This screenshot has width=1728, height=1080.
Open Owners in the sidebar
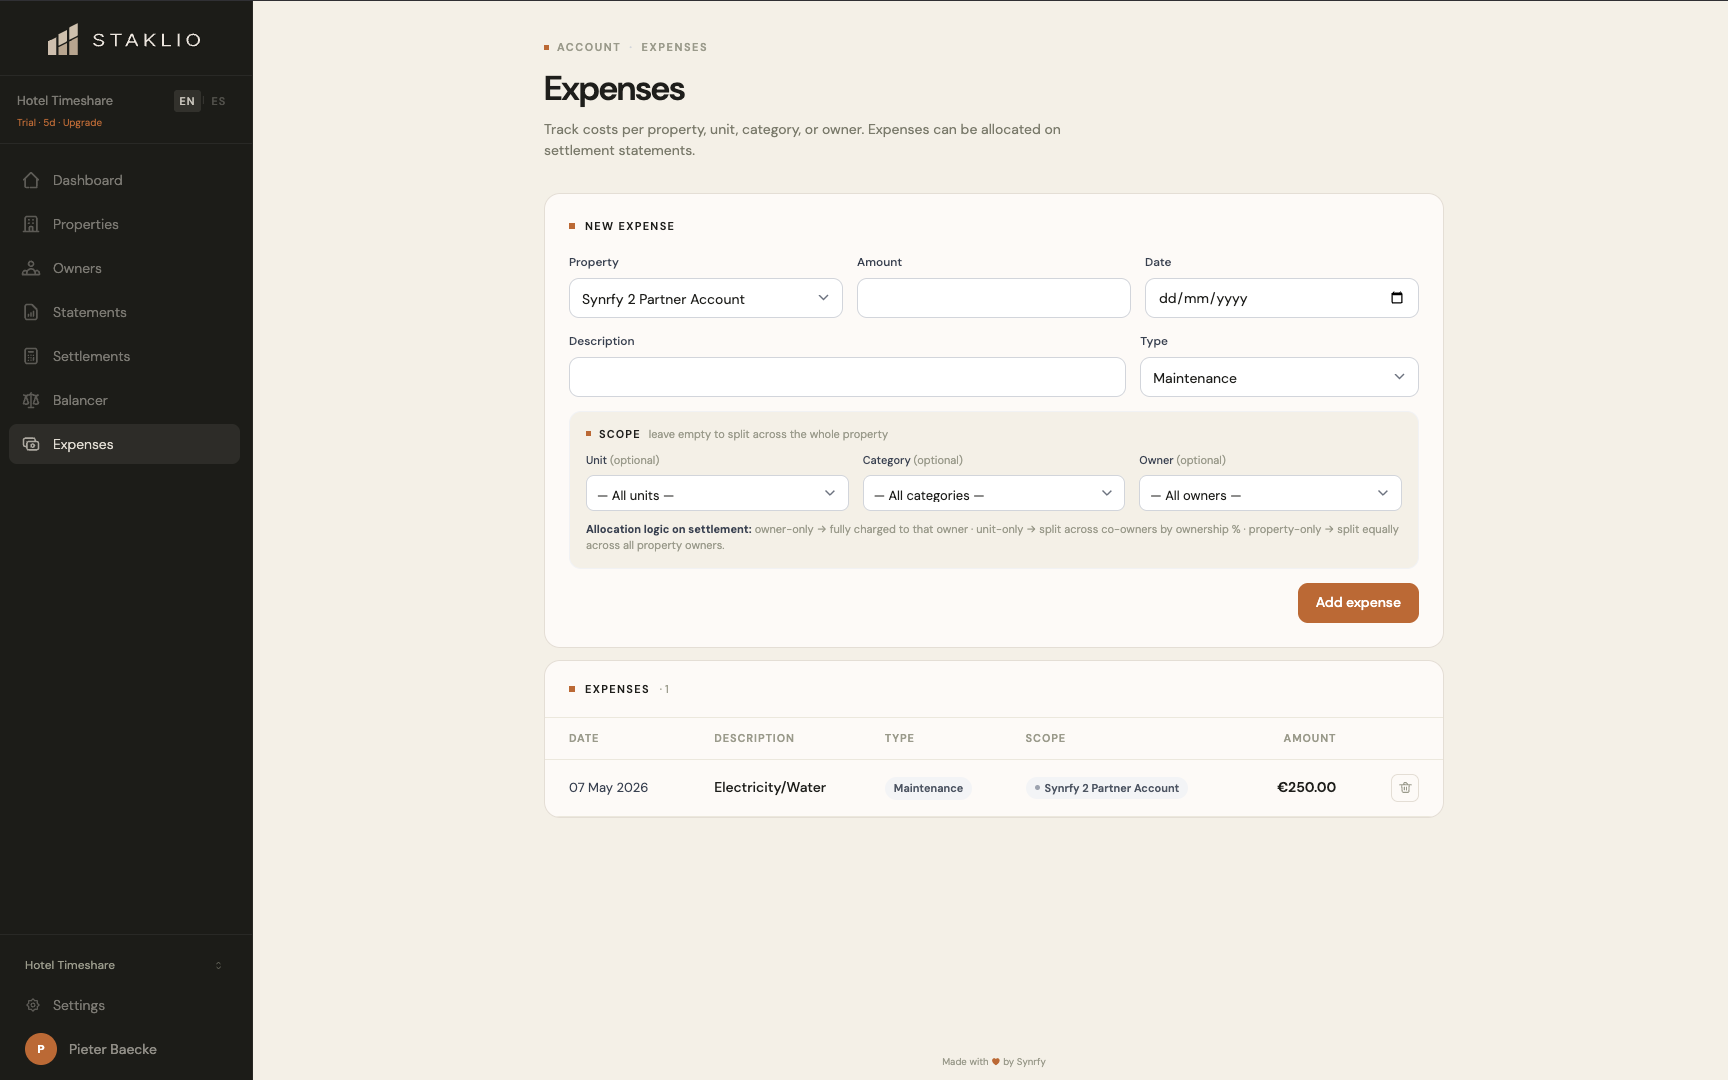coord(124,268)
